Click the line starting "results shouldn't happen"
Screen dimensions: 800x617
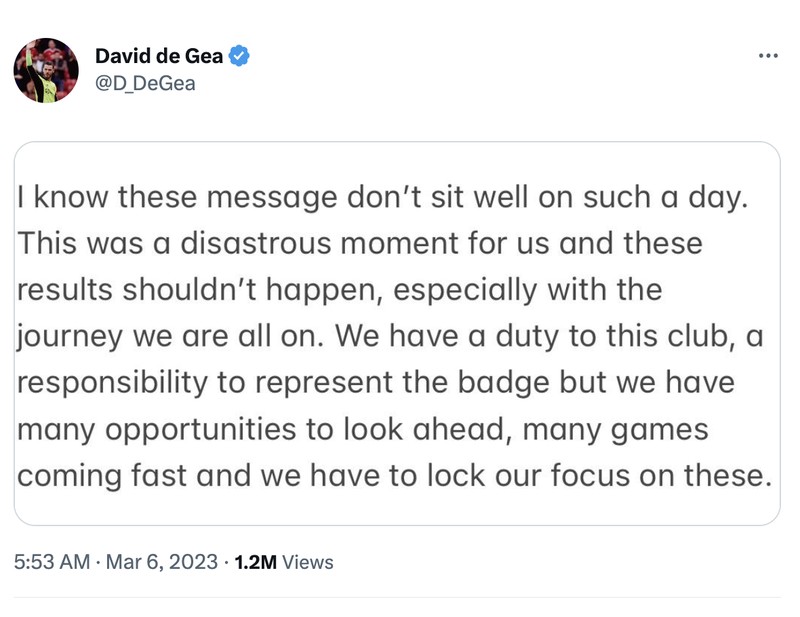tap(340, 289)
